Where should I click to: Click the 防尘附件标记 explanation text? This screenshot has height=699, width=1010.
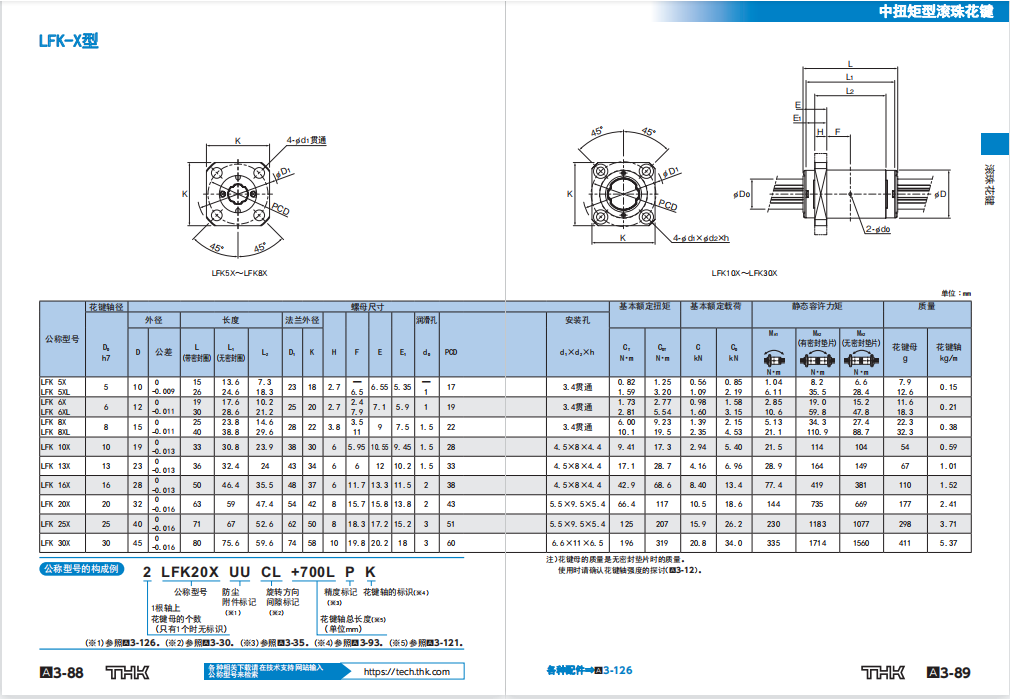(x=239, y=597)
